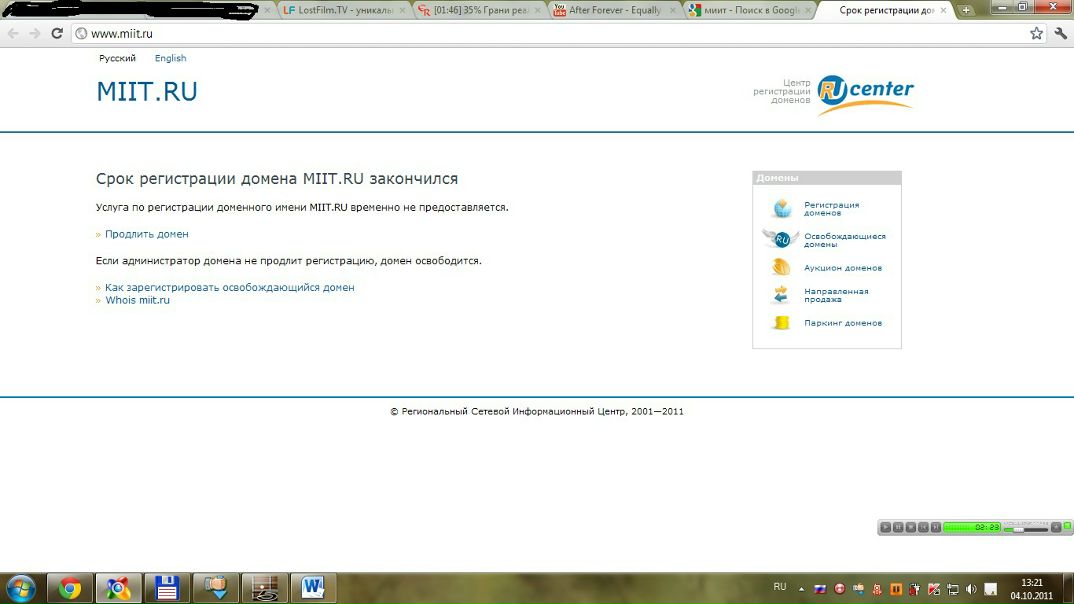Click the volume speaker tray icon

(x=971, y=588)
